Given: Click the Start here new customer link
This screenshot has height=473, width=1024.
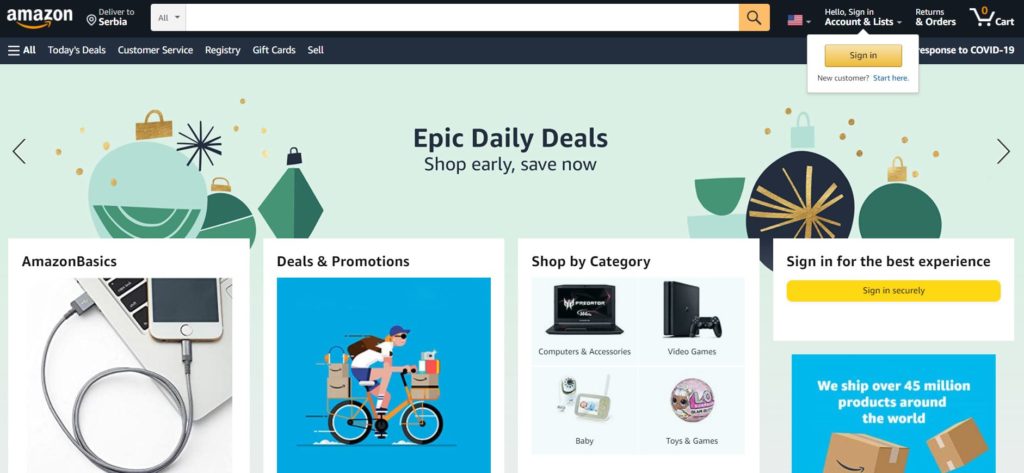Looking at the screenshot, I should [891, 78].
